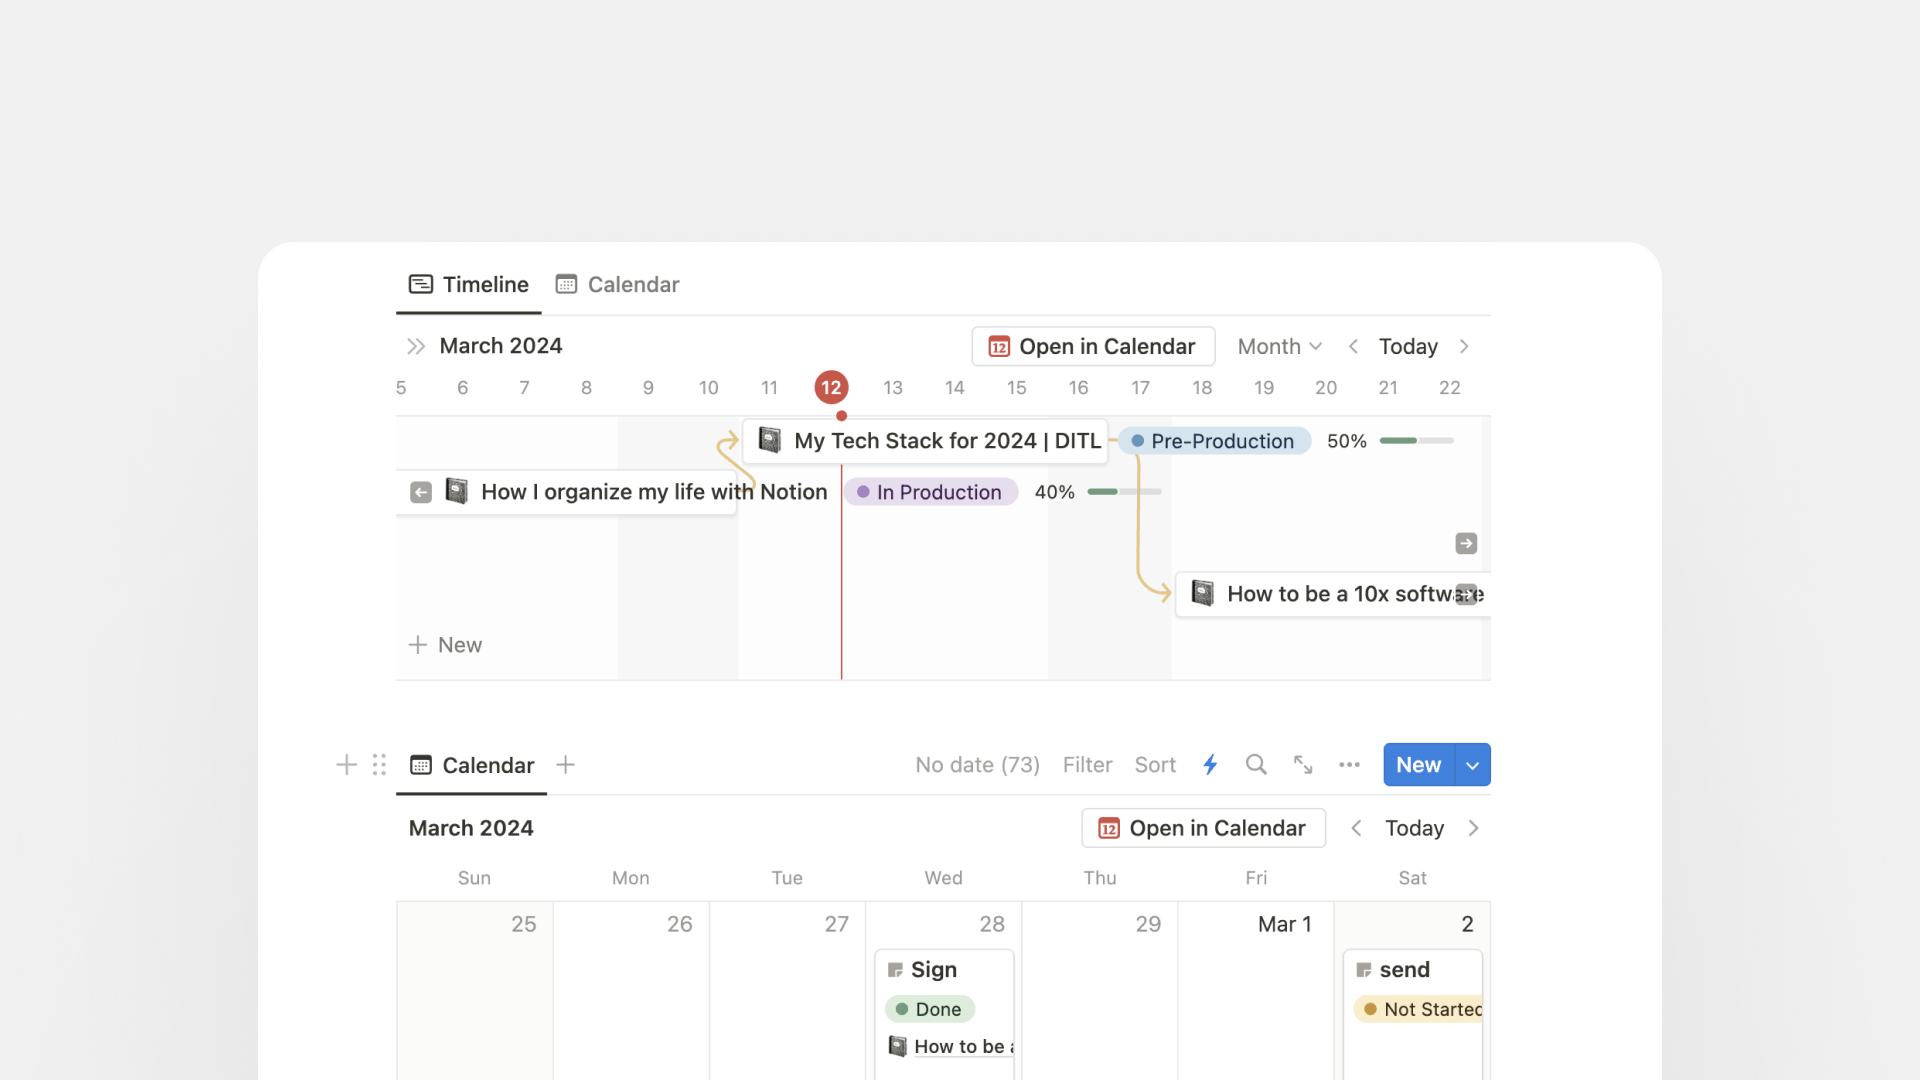
Task: Click Open in Calendar in the Timeline view
Action: coord(1093,346)
